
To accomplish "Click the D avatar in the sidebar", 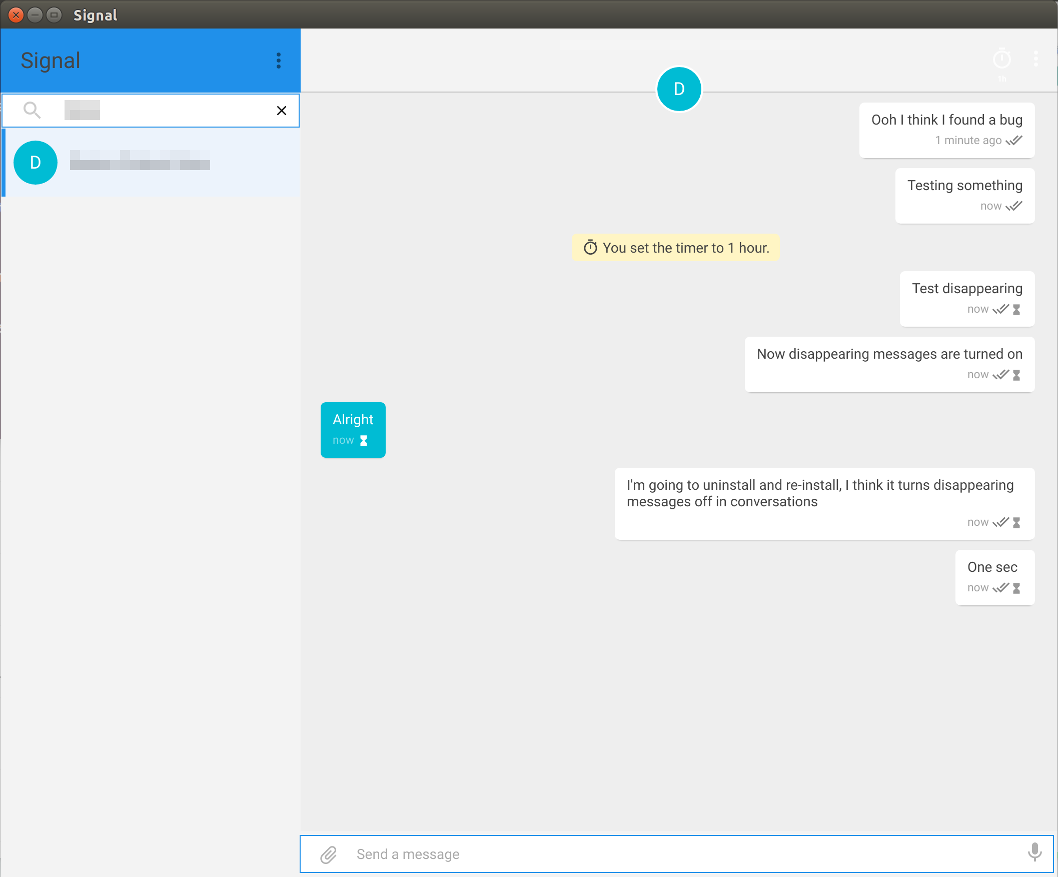I will (x=35, y=163).
